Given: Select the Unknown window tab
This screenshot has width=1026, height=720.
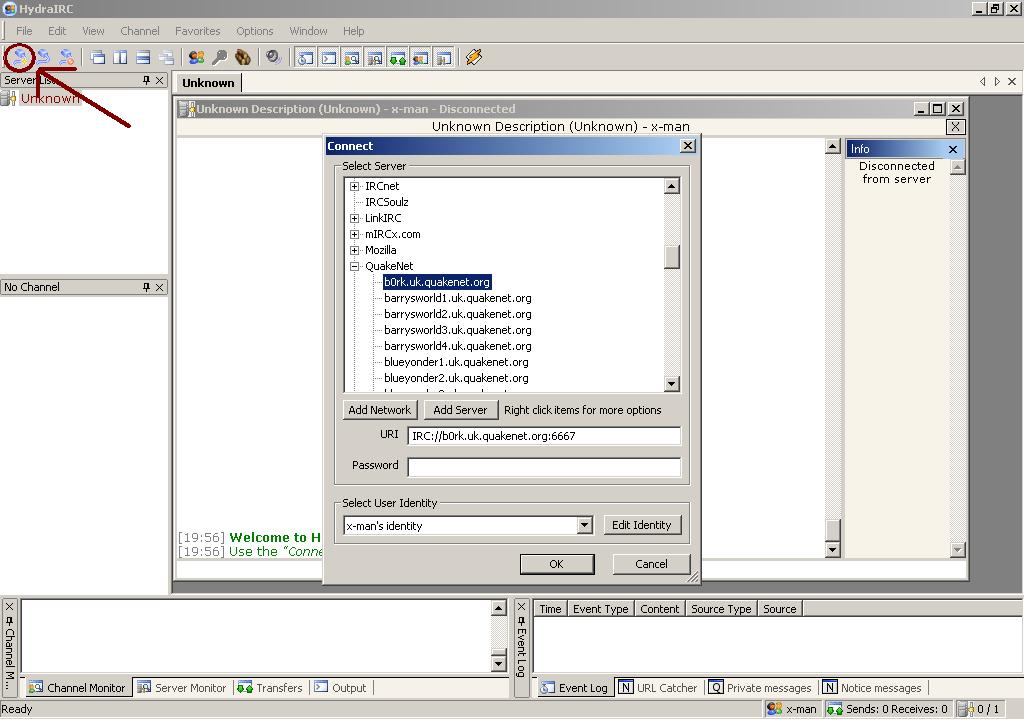Looking at the screenshot, I should (208, 83).
